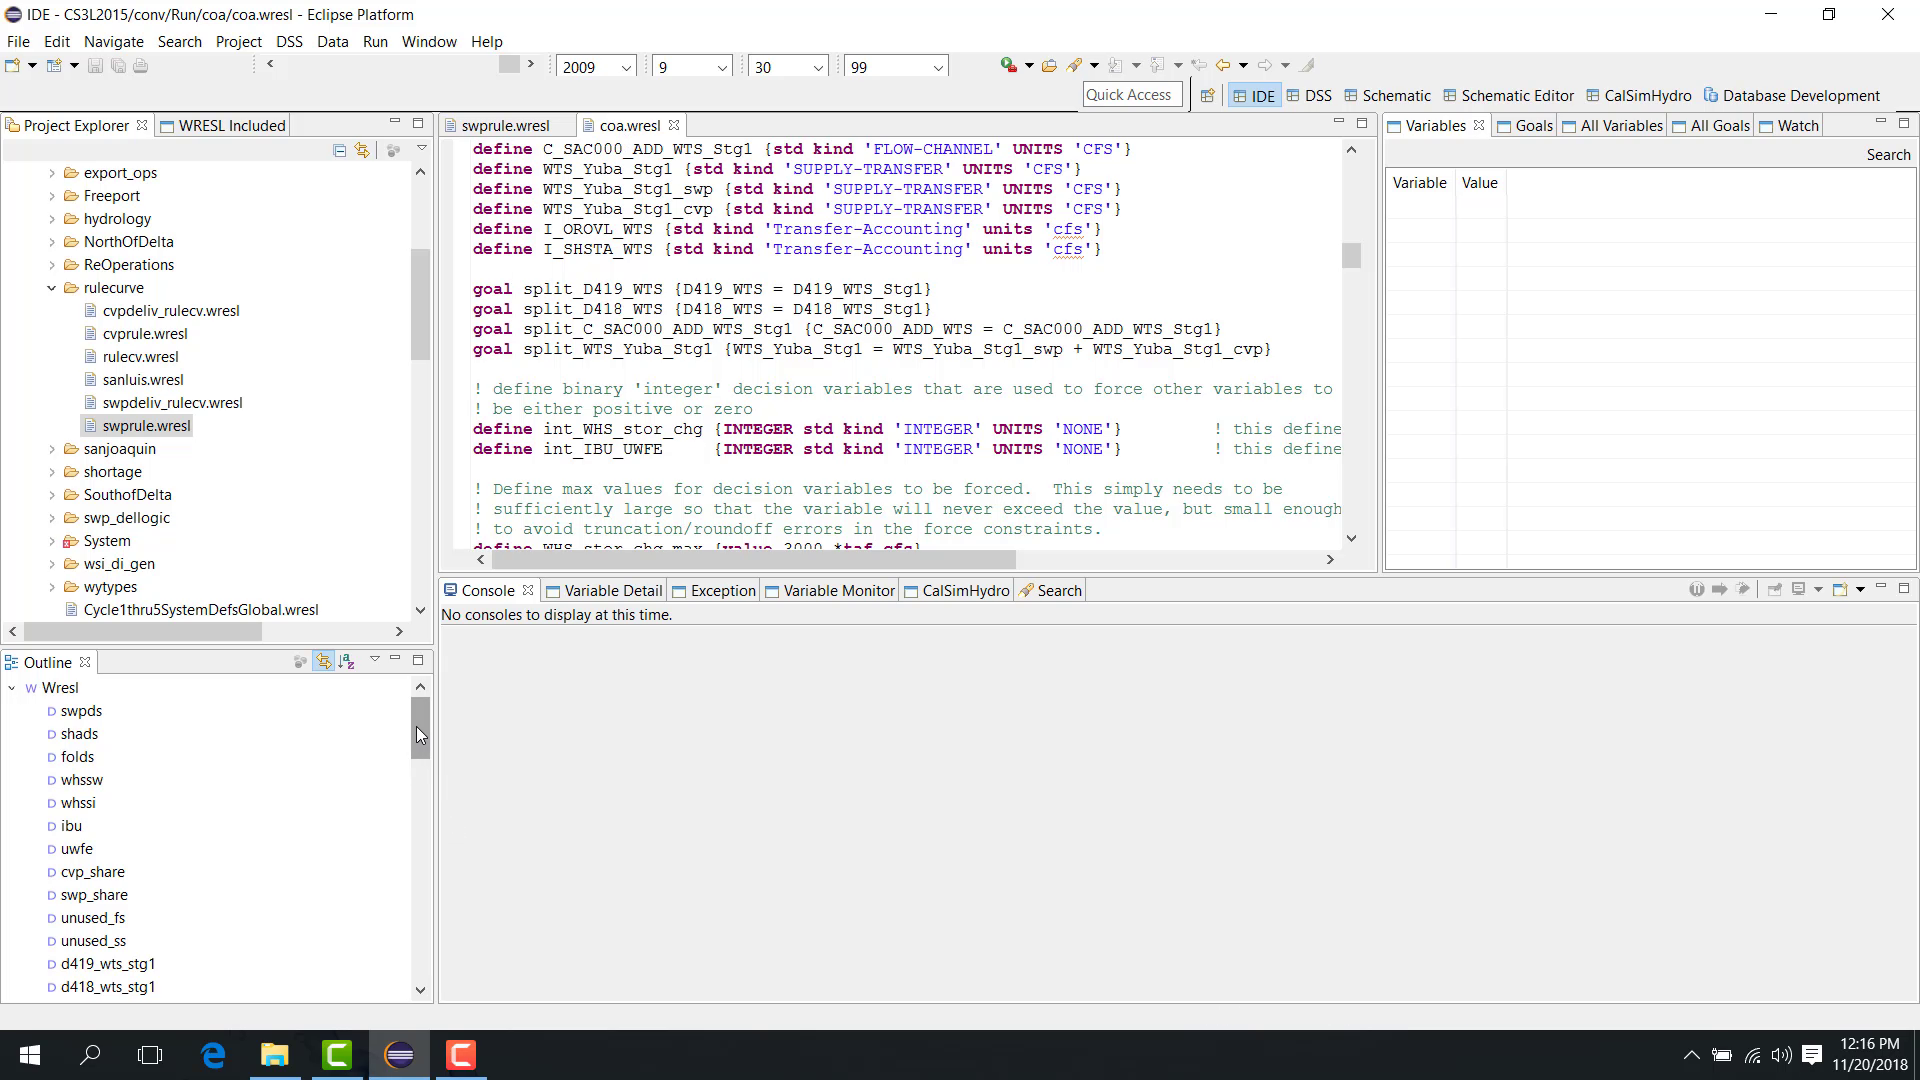Open the year 2009 dropdown
The height and width of the screenshot is (1080, 1920).
[626, 68]
